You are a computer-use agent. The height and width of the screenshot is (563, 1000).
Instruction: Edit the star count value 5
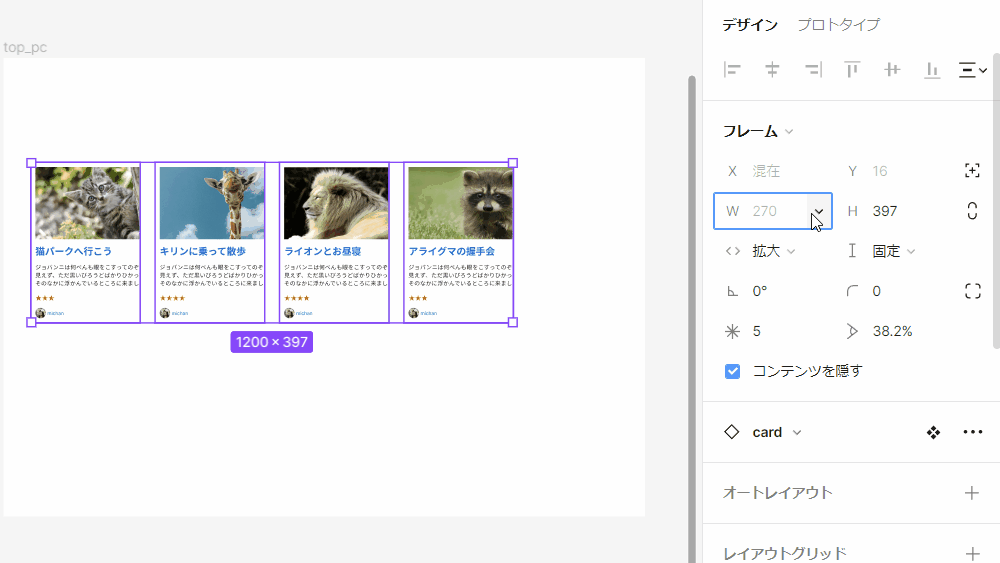click(x=756, y=331)
